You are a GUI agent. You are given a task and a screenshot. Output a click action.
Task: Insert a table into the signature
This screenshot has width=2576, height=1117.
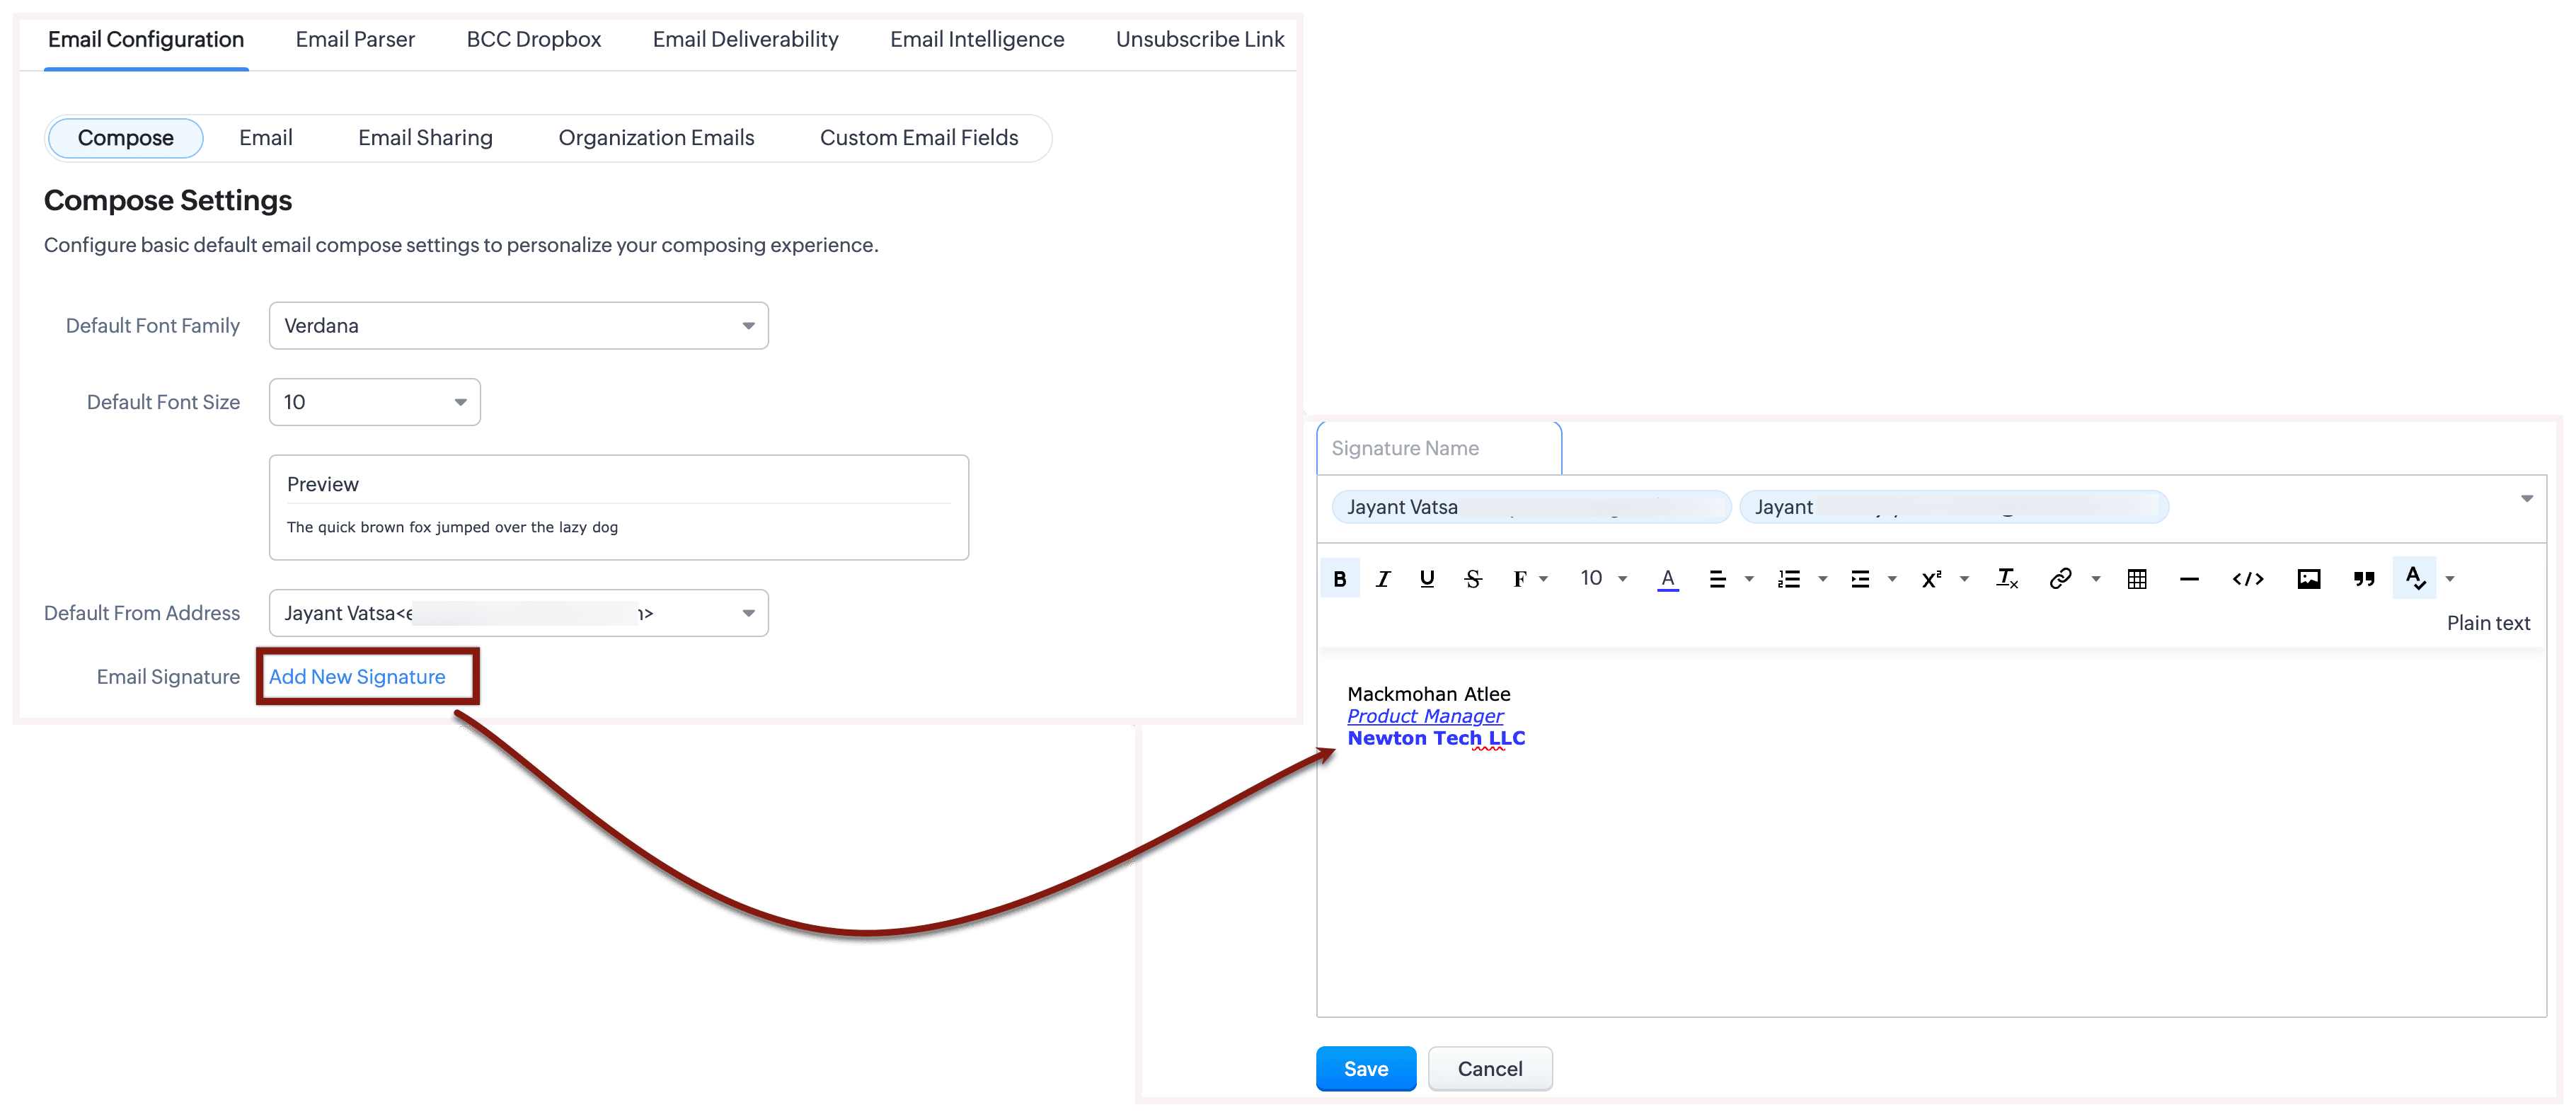pyautogui.click(x=2137, y=578)
